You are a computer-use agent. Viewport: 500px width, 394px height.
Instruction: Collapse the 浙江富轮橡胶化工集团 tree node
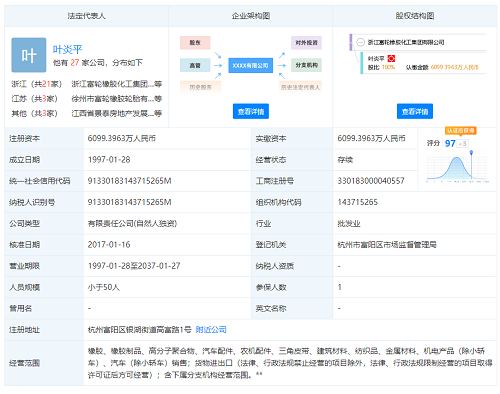click(360, 42)
